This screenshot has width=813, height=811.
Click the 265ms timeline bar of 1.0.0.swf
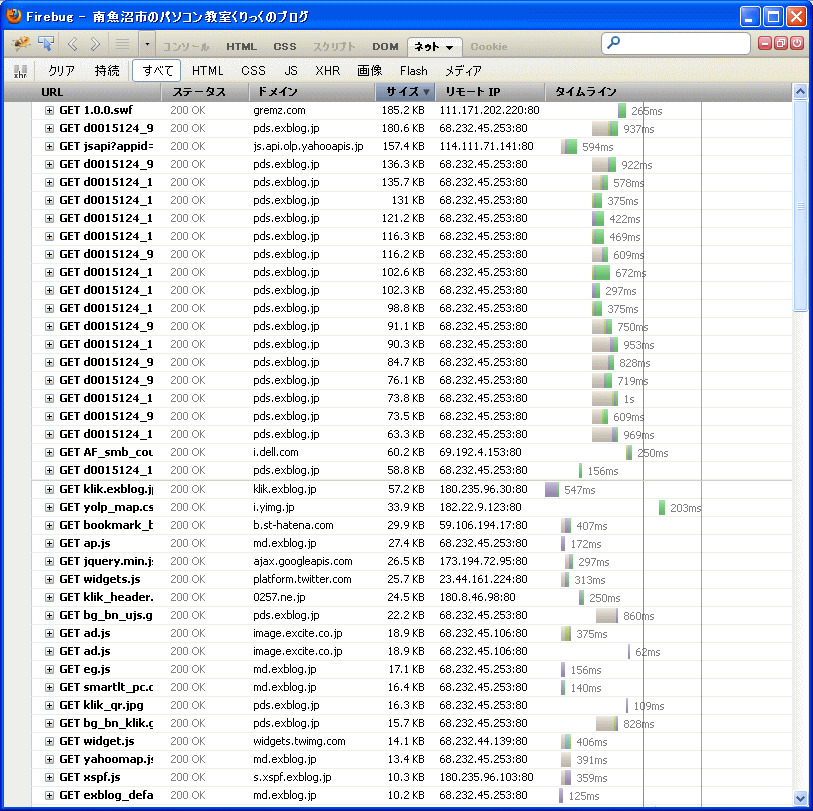pyautogui.click(x=622, y=110)
